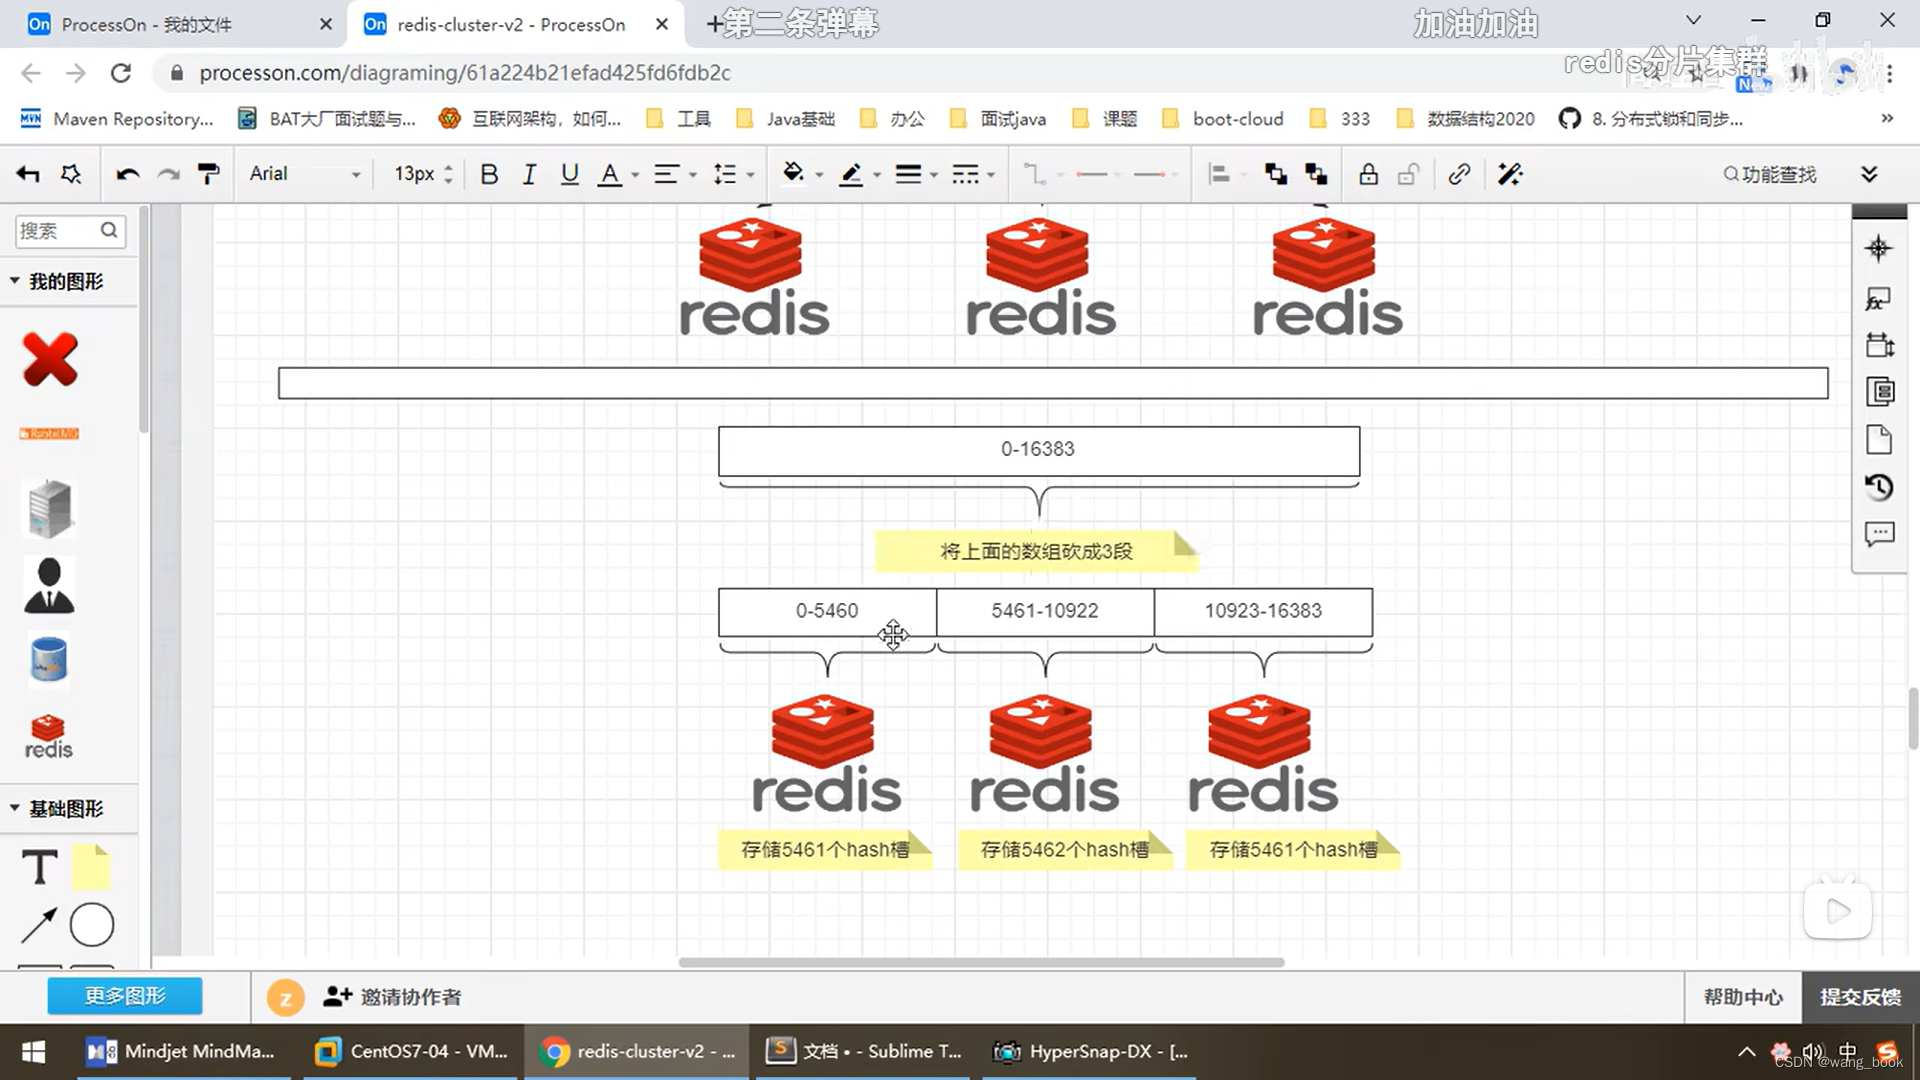Click the format painter icon
Viewport: 1920px width, 1080px height.
pos(208,174)
